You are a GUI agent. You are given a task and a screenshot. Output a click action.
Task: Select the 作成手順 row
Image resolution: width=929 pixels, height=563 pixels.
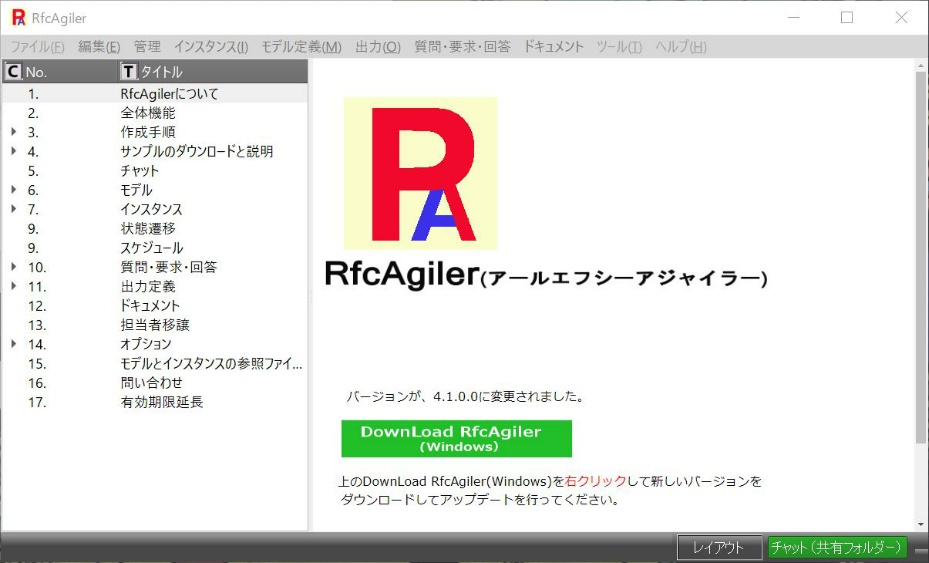pos(155,132)
